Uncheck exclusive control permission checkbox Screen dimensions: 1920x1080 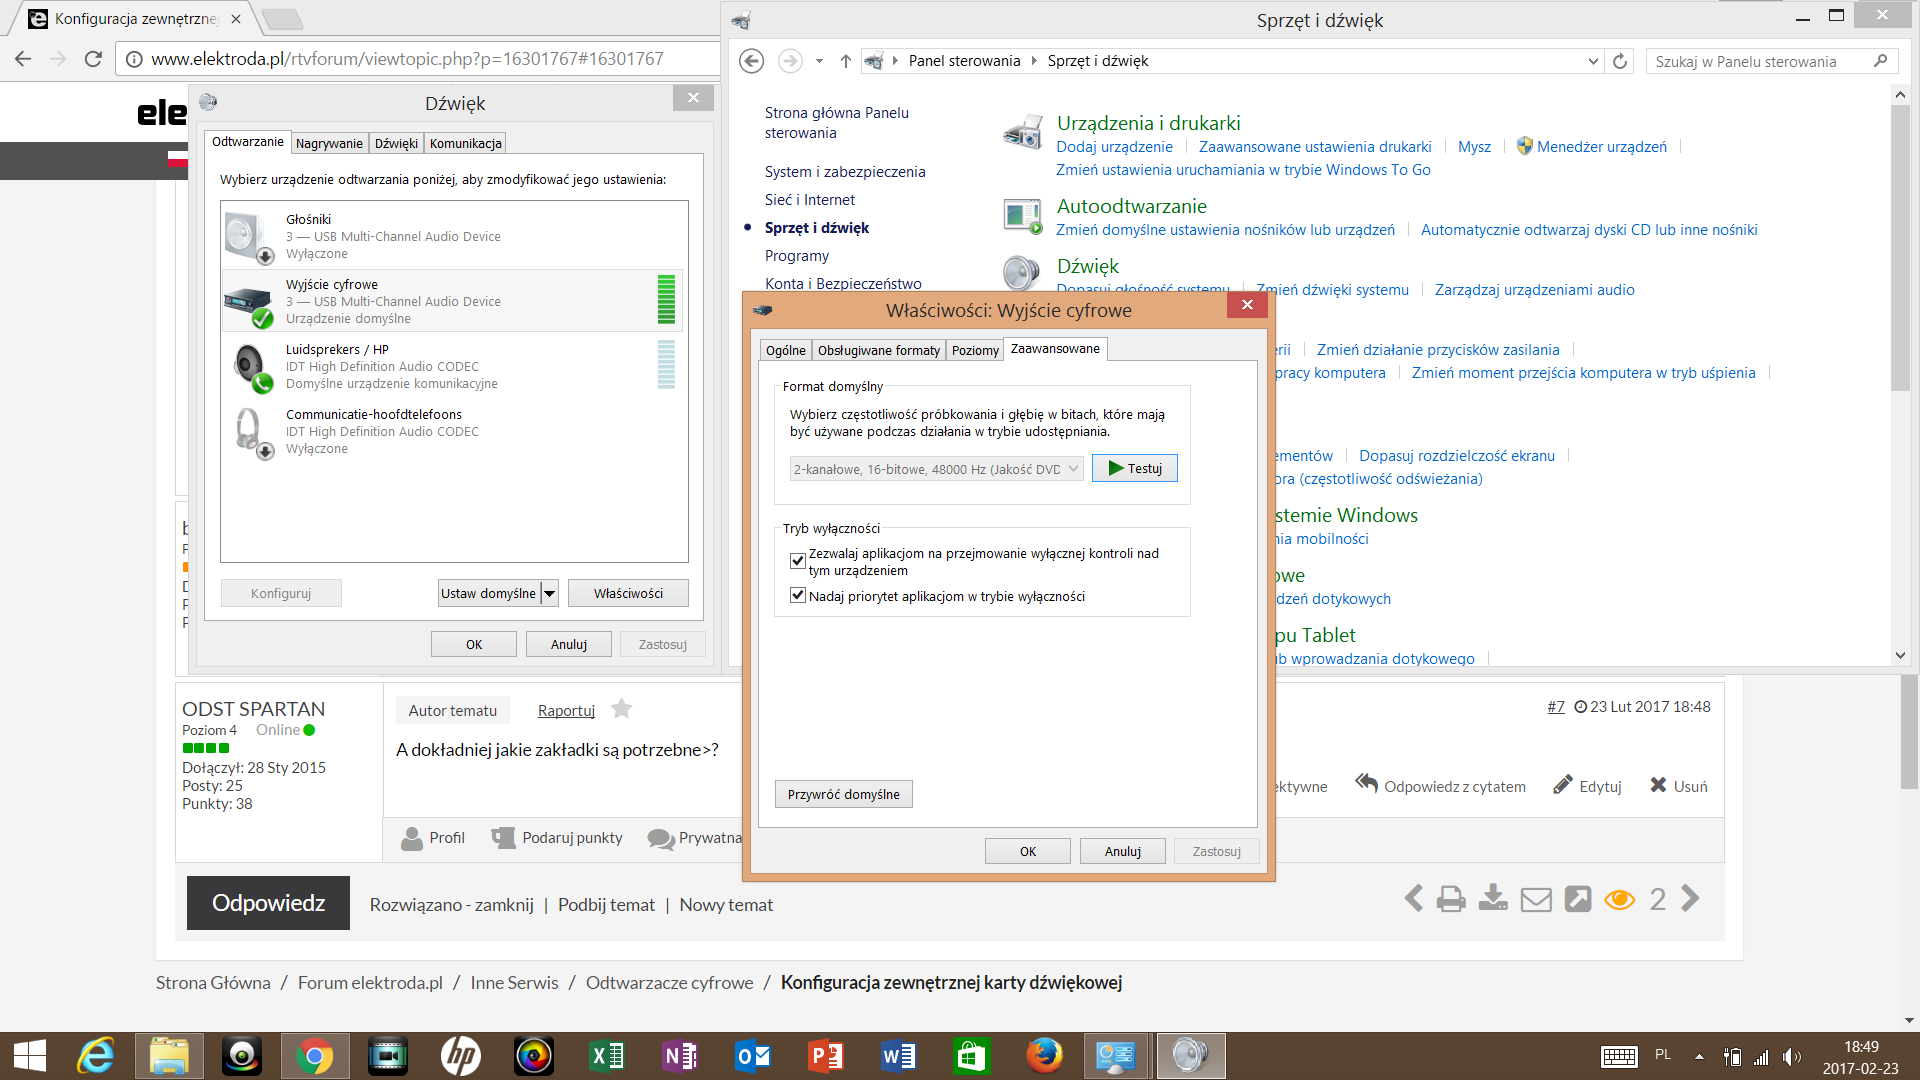[x=798, y=561]
